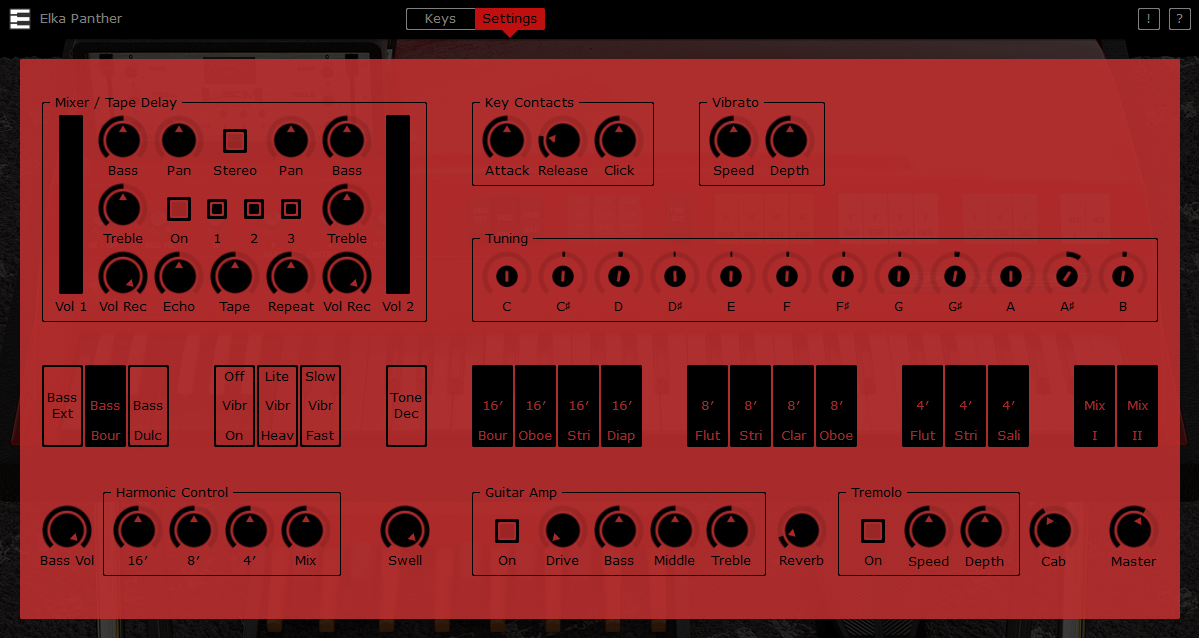1199x638 pixels.
Task: Click the B tuning knob
Action: click(1123, 276)
